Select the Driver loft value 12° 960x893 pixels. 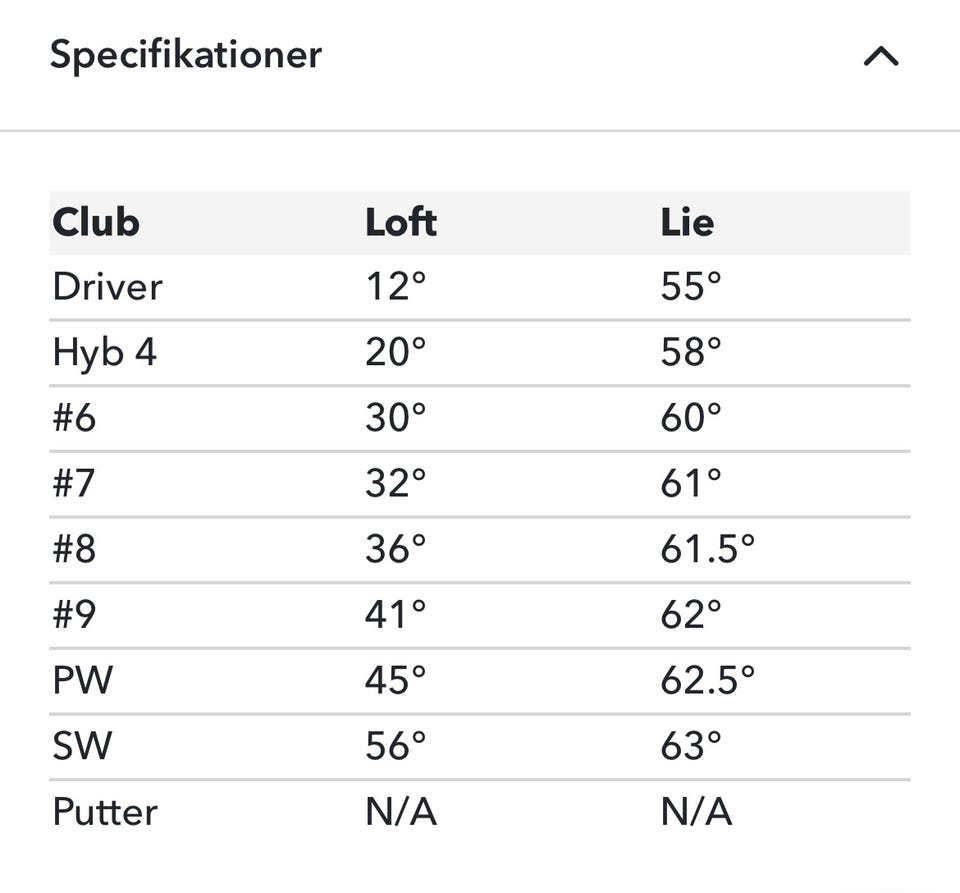click(x=396, y=286)
